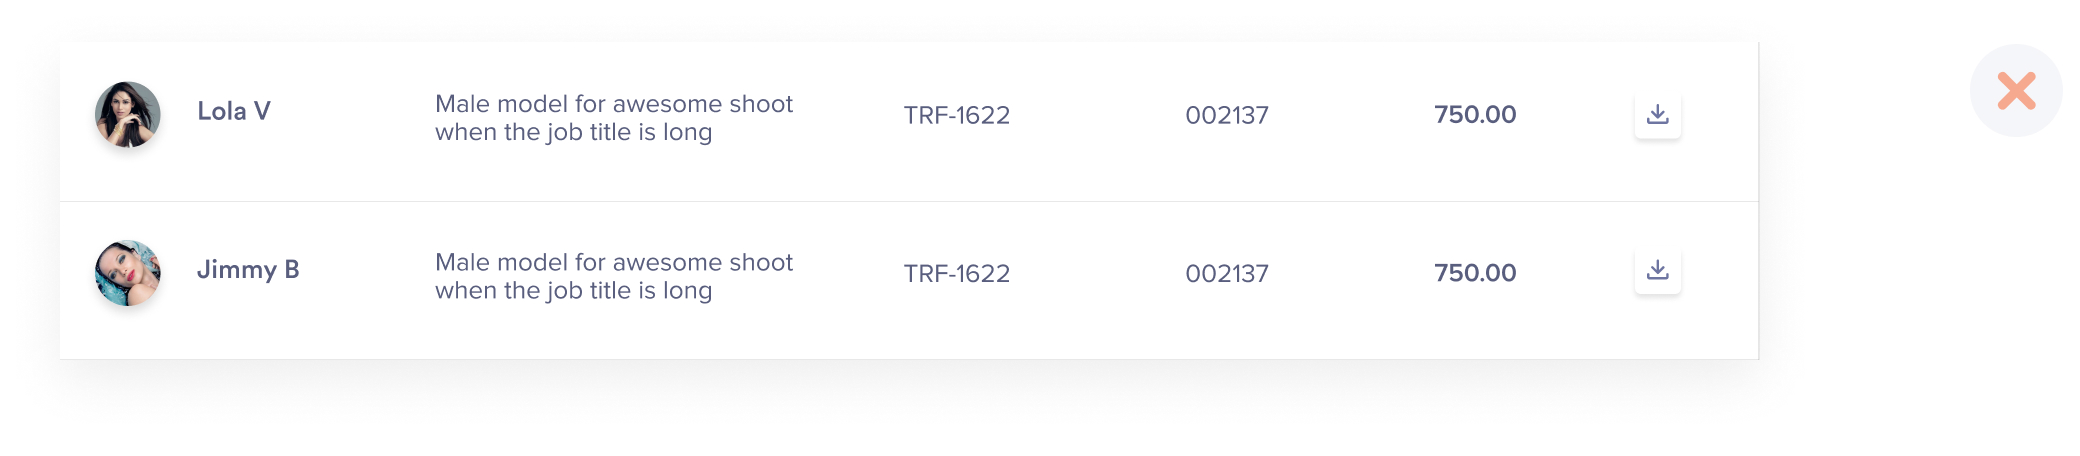Select 'Male model for awesome shoot' in Jimmy's row
2080x456 pixels.
614,262
